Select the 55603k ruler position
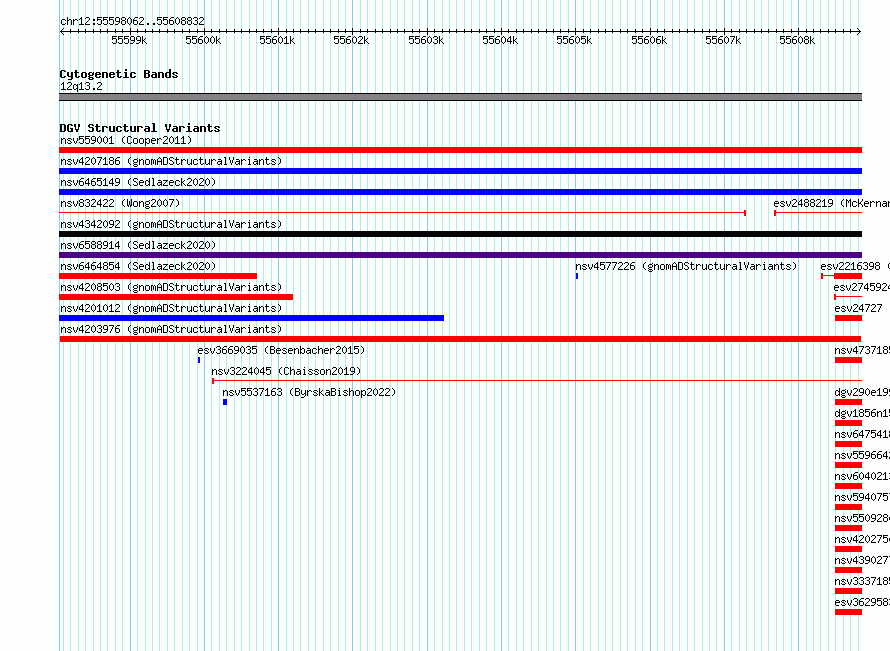The height and width of the screenshot is (651, 890). [426, 40]
